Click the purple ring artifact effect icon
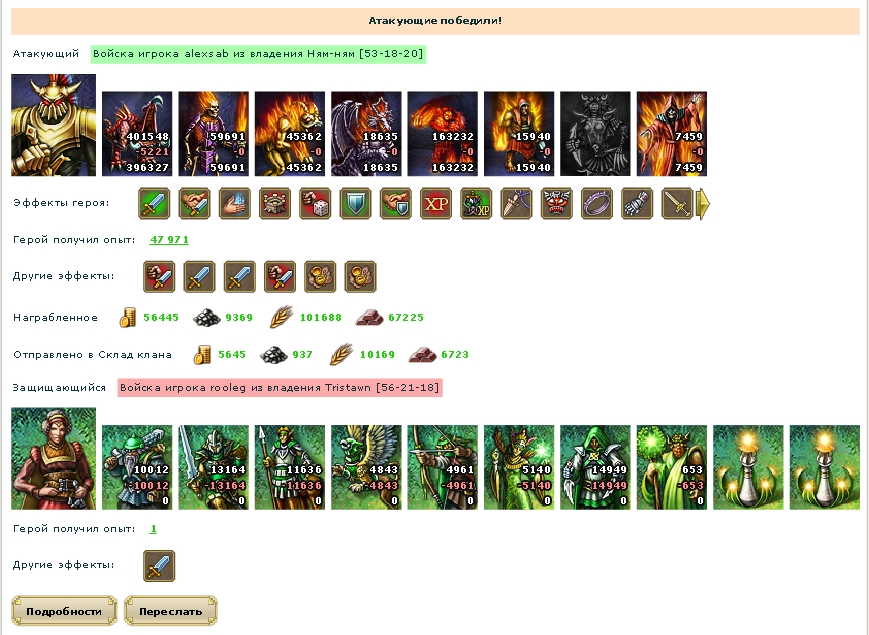The width and height of the screenshot is (869, 635). click(x=597, y=203)
